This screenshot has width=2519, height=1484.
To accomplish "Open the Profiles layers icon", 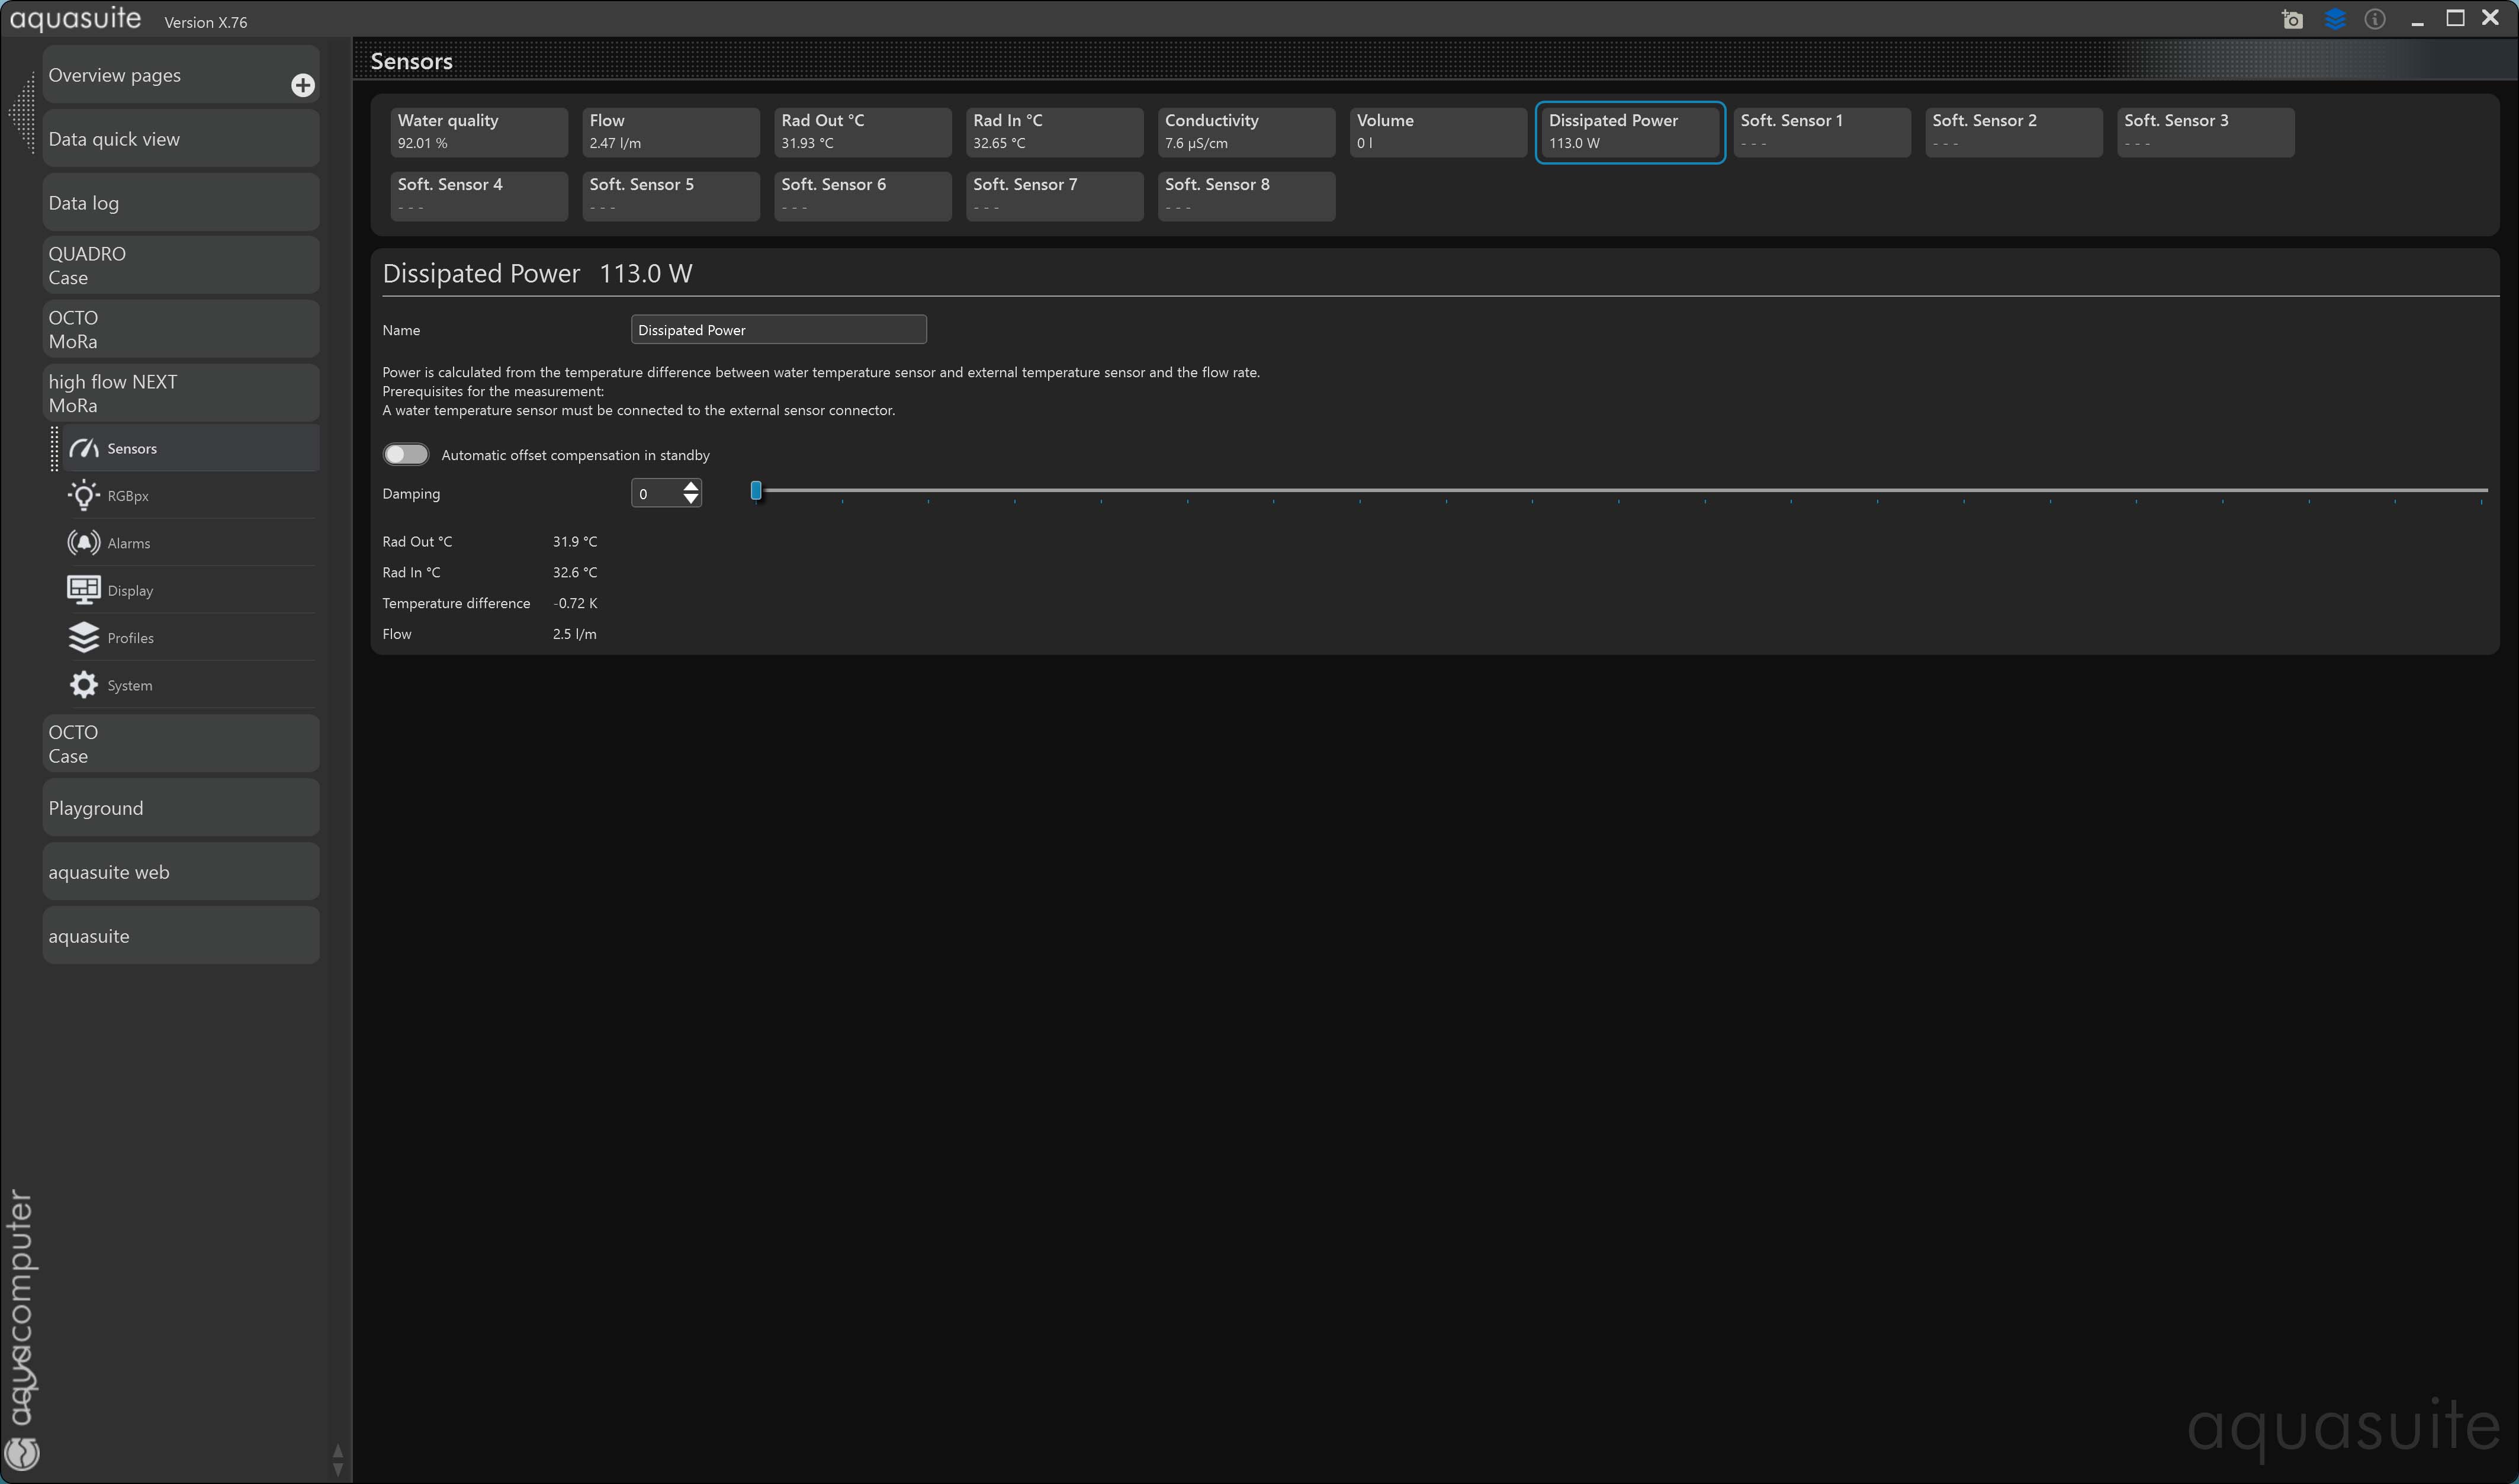I will click(83, 637).
